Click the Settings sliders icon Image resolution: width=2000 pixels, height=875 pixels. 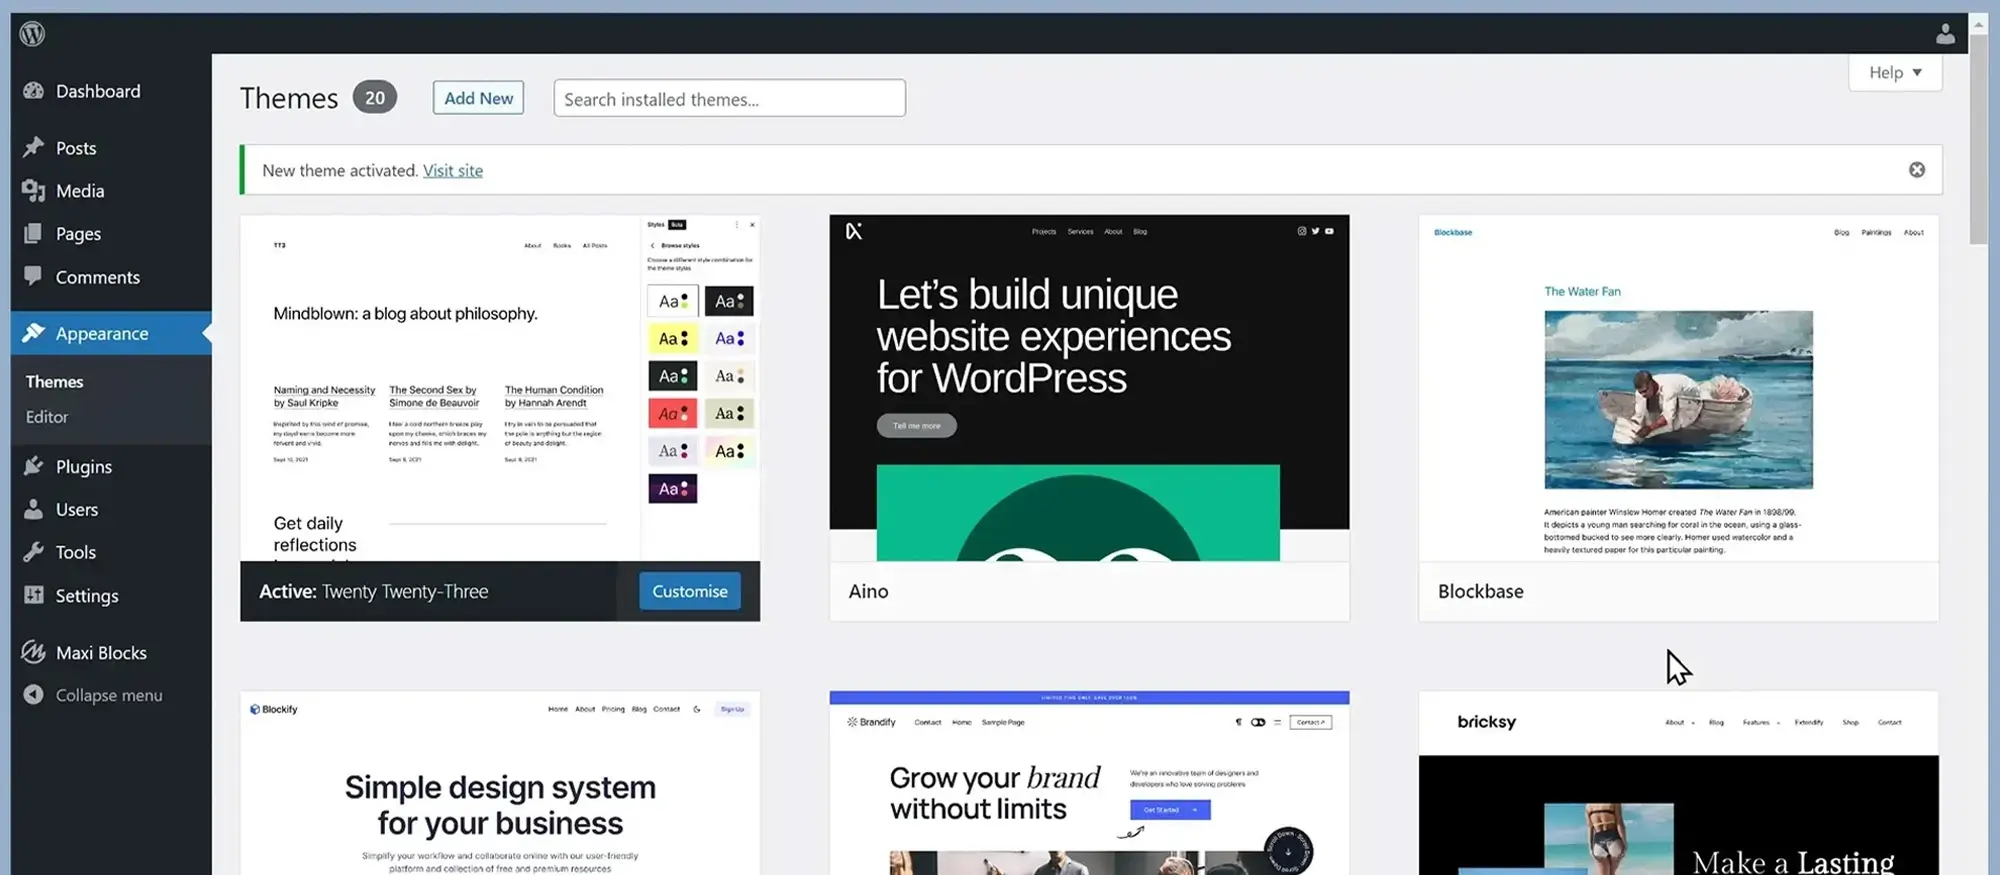[x=33, y=595]
